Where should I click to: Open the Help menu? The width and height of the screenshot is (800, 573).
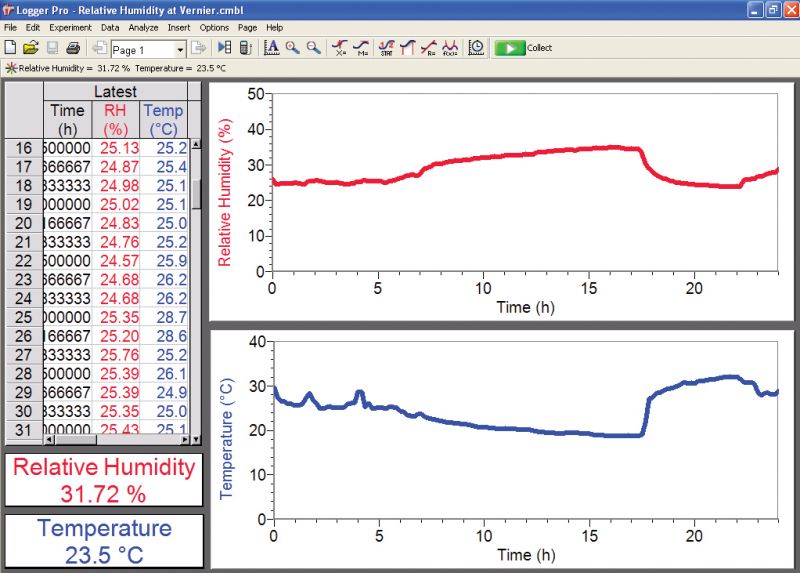pyautogui.click(x=274, y=28)
